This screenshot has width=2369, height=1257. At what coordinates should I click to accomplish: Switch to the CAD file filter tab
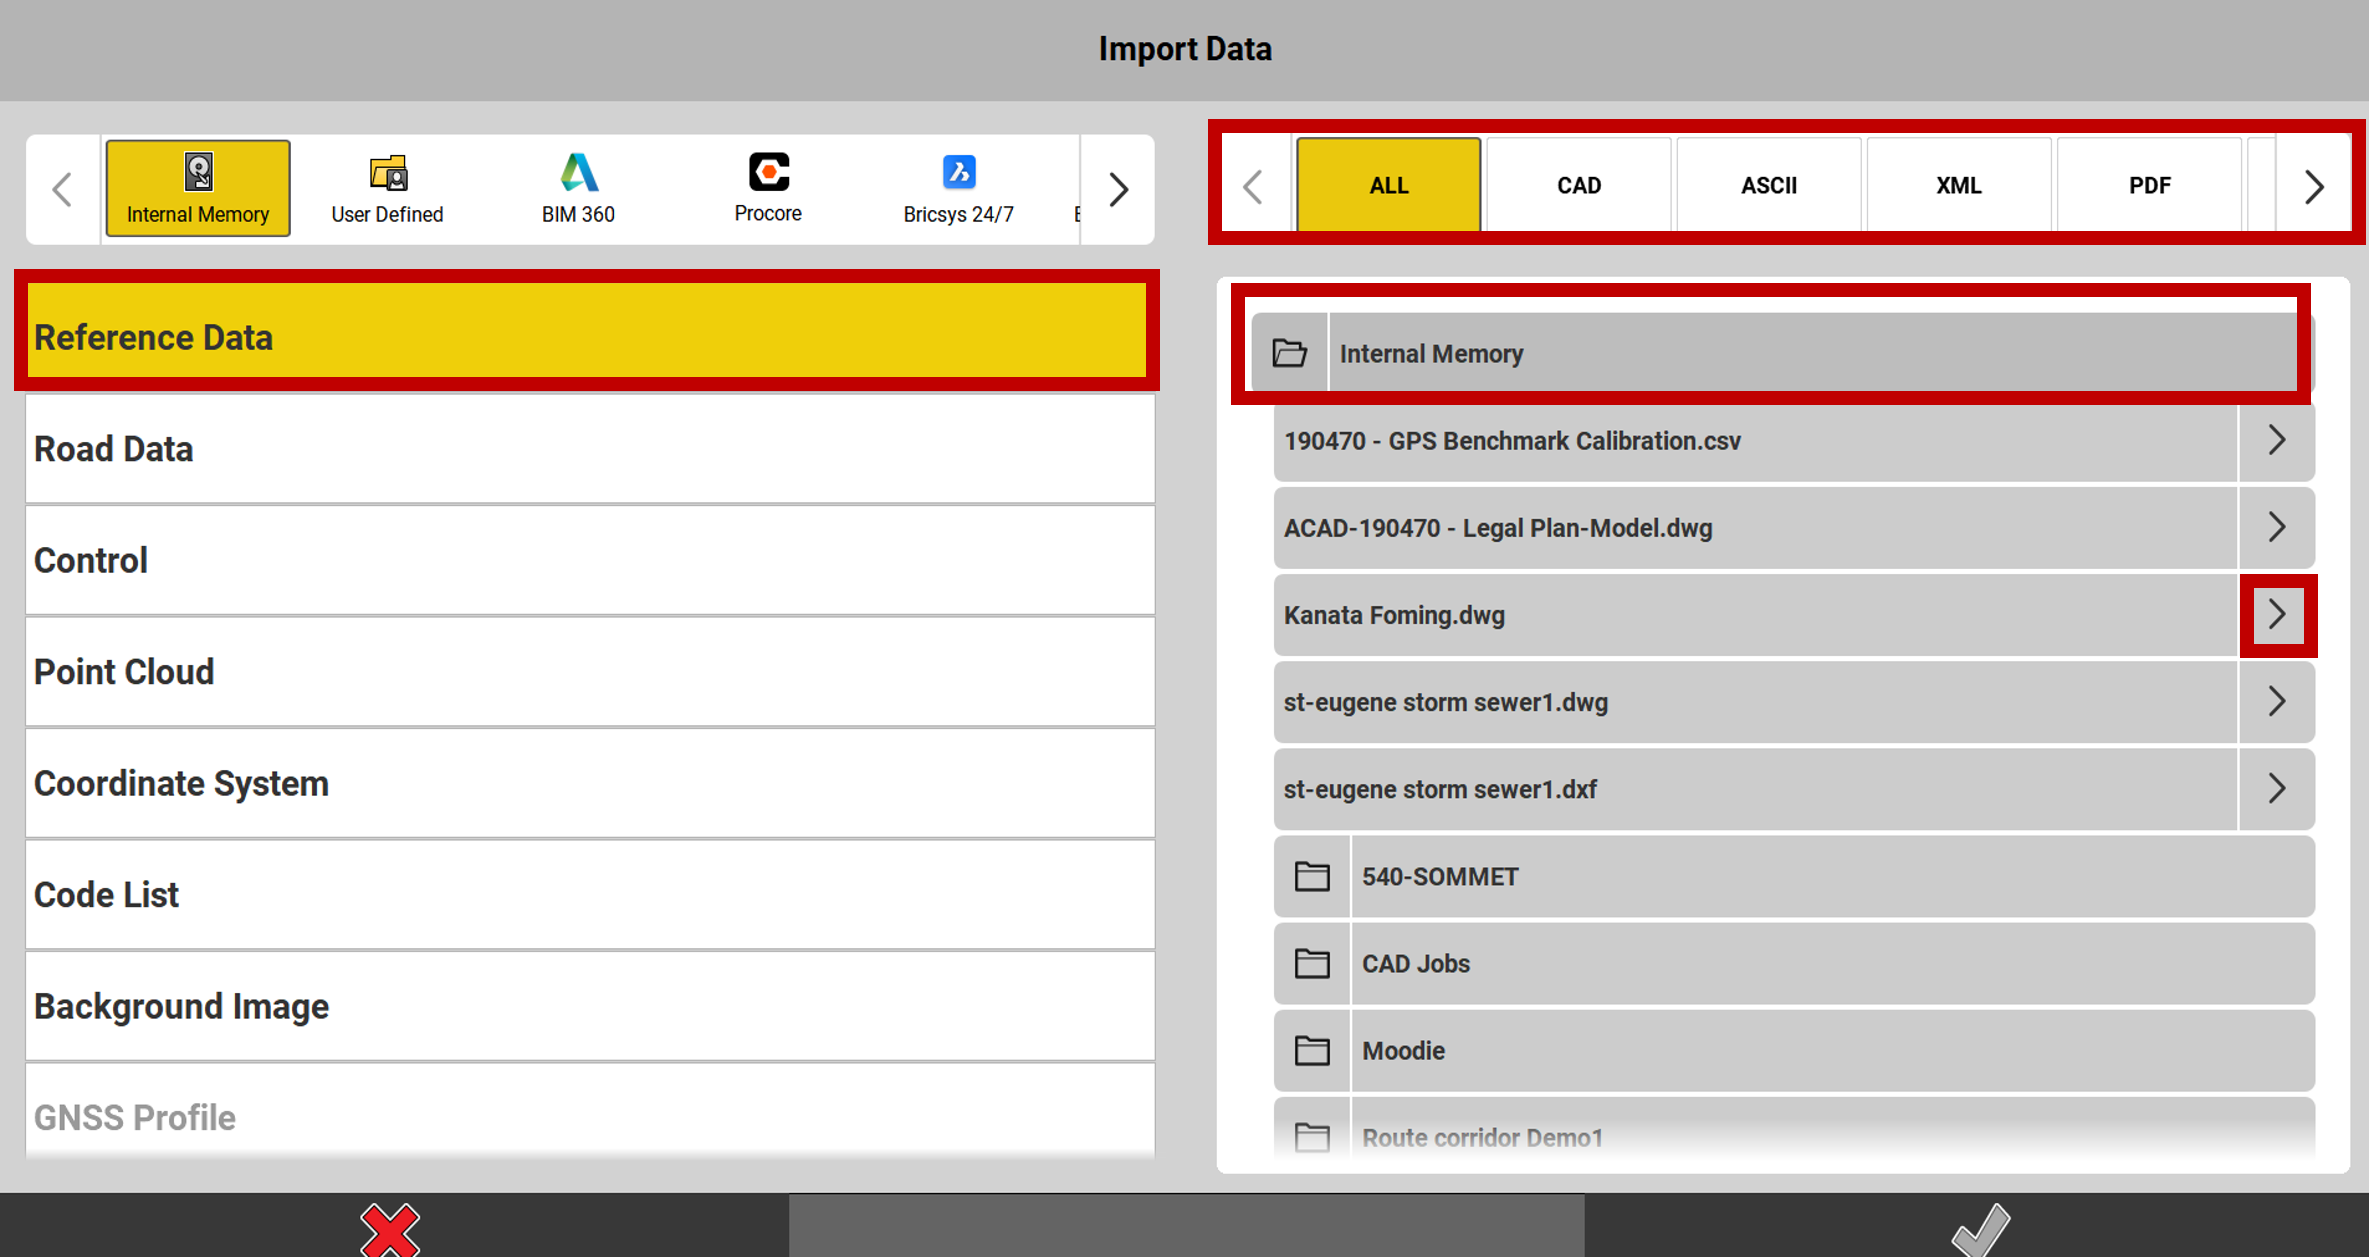[1578, 186]
